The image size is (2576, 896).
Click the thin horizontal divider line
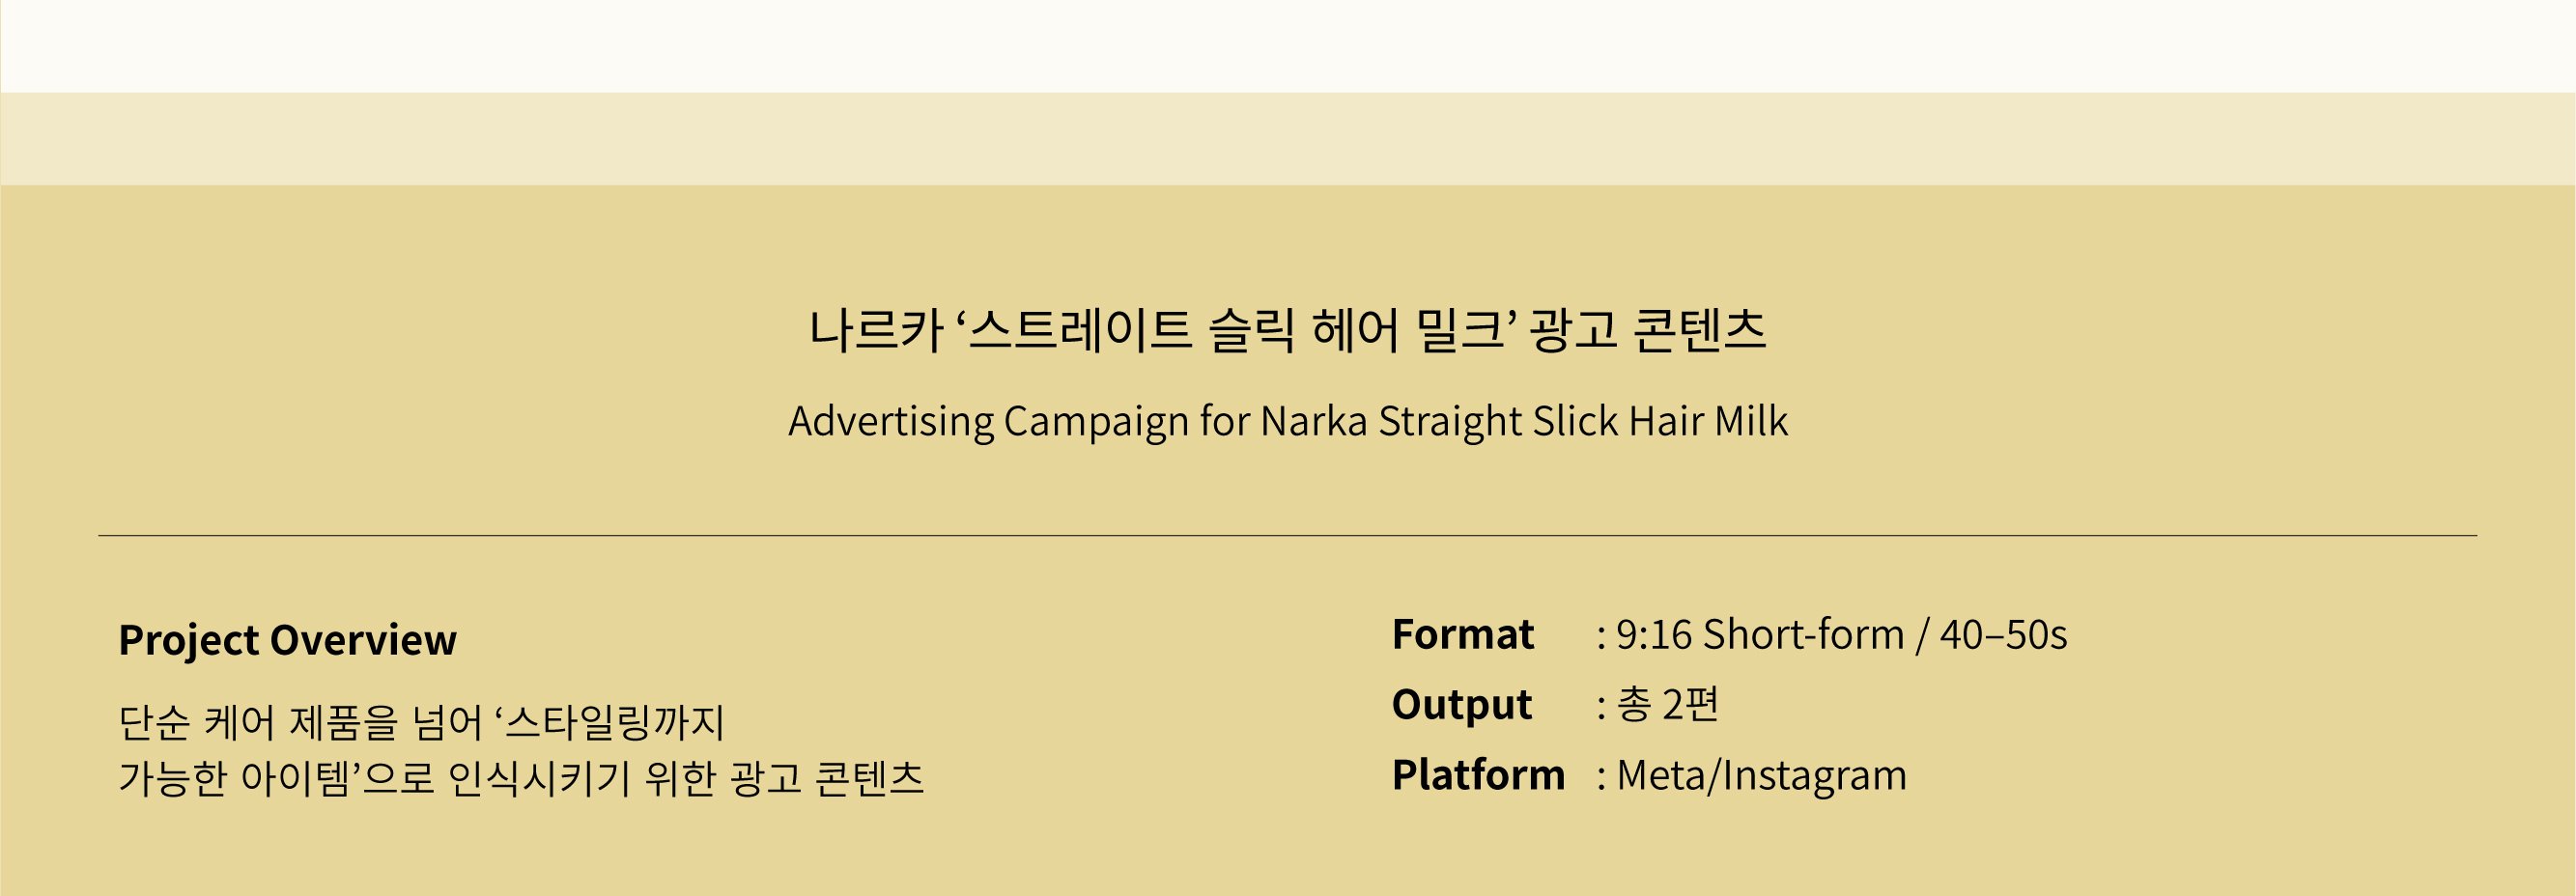1288,536
